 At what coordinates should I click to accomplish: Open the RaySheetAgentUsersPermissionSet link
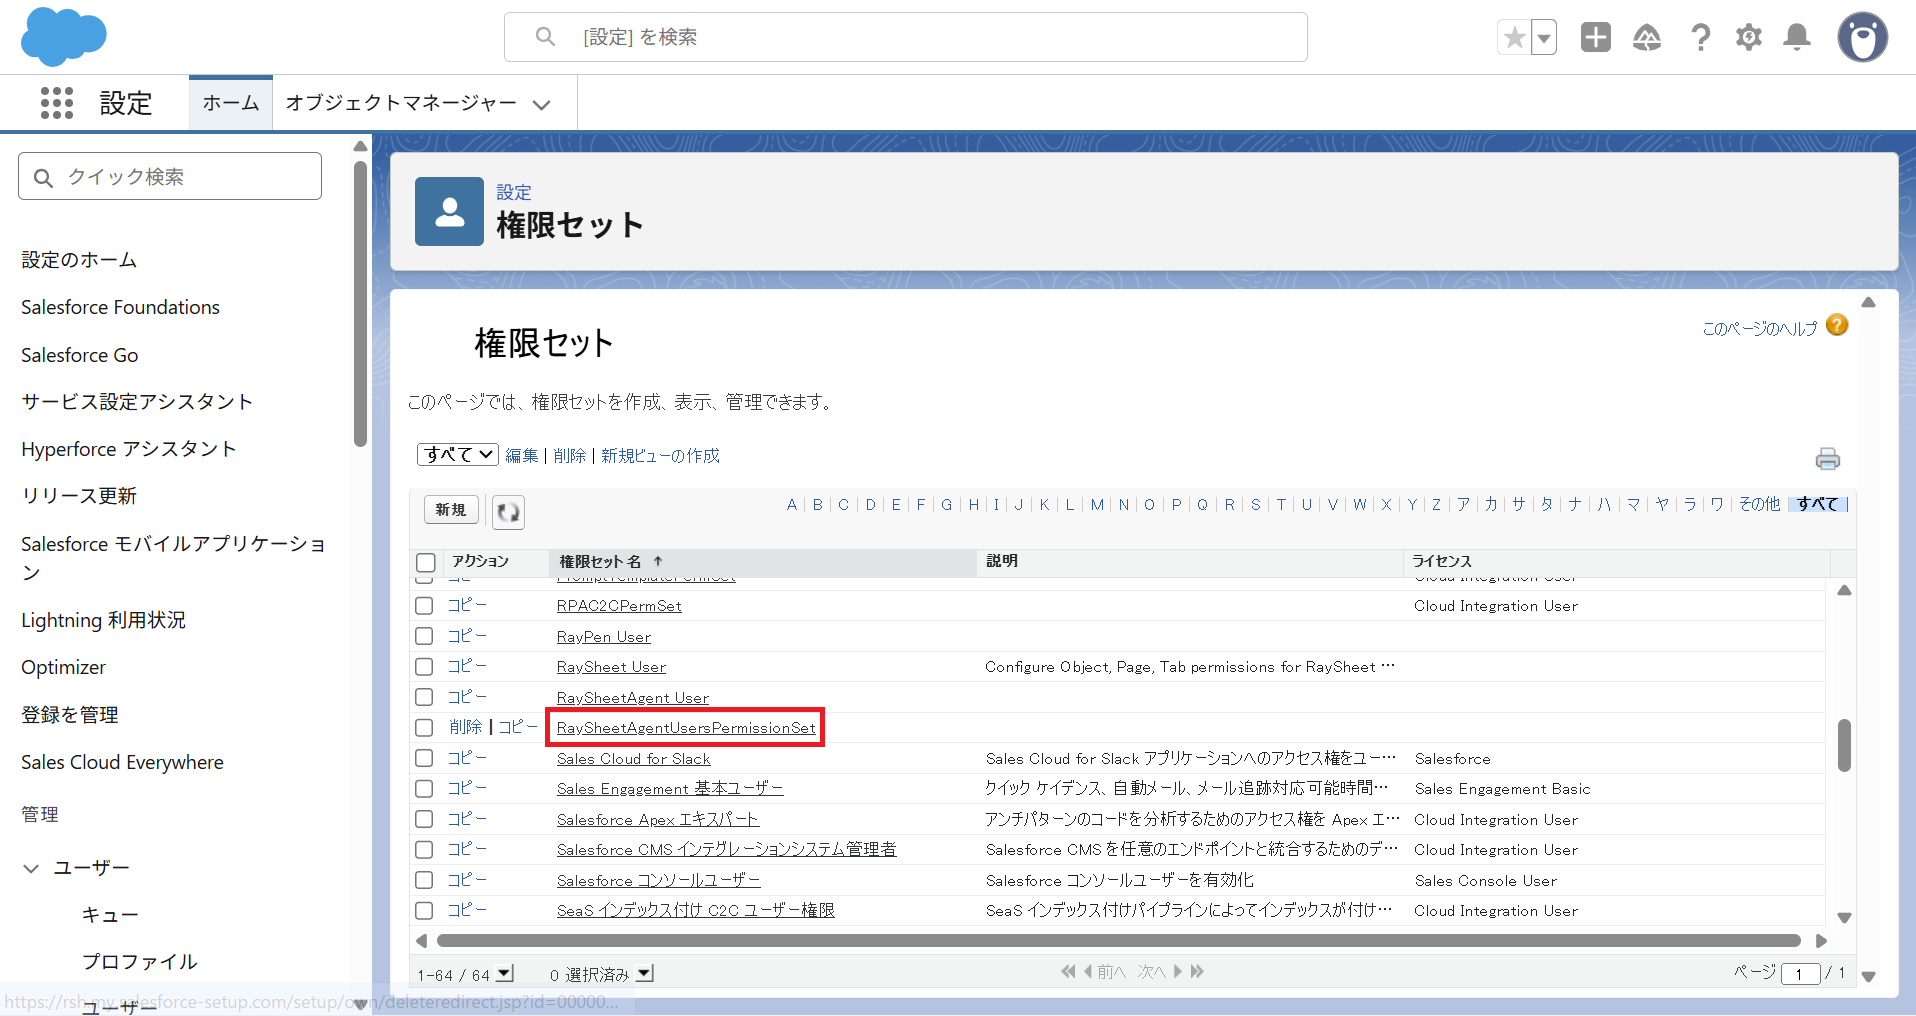click(686, 728)
